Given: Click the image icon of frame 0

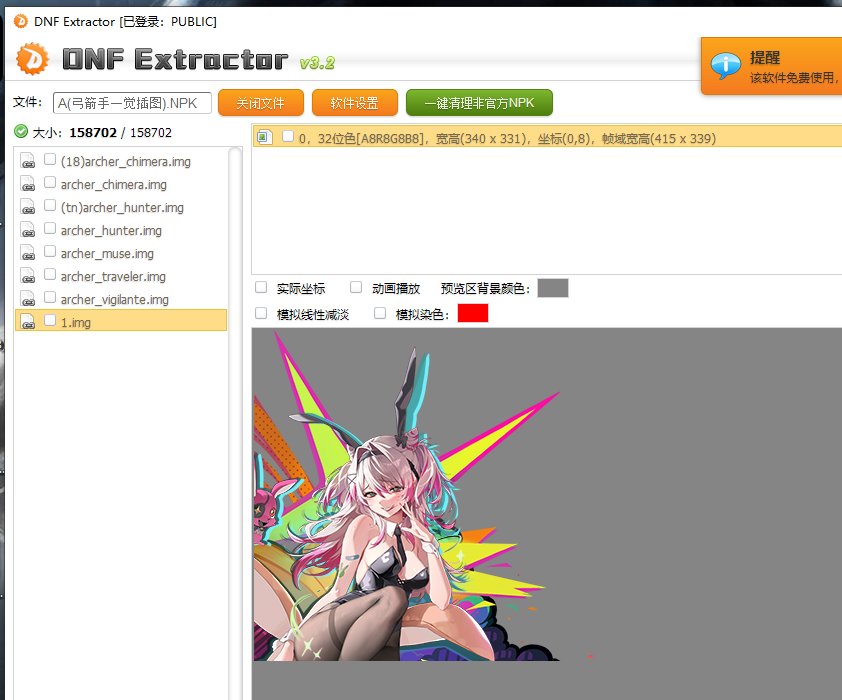Looking at the screenshot, I should [x=263, y=137].
